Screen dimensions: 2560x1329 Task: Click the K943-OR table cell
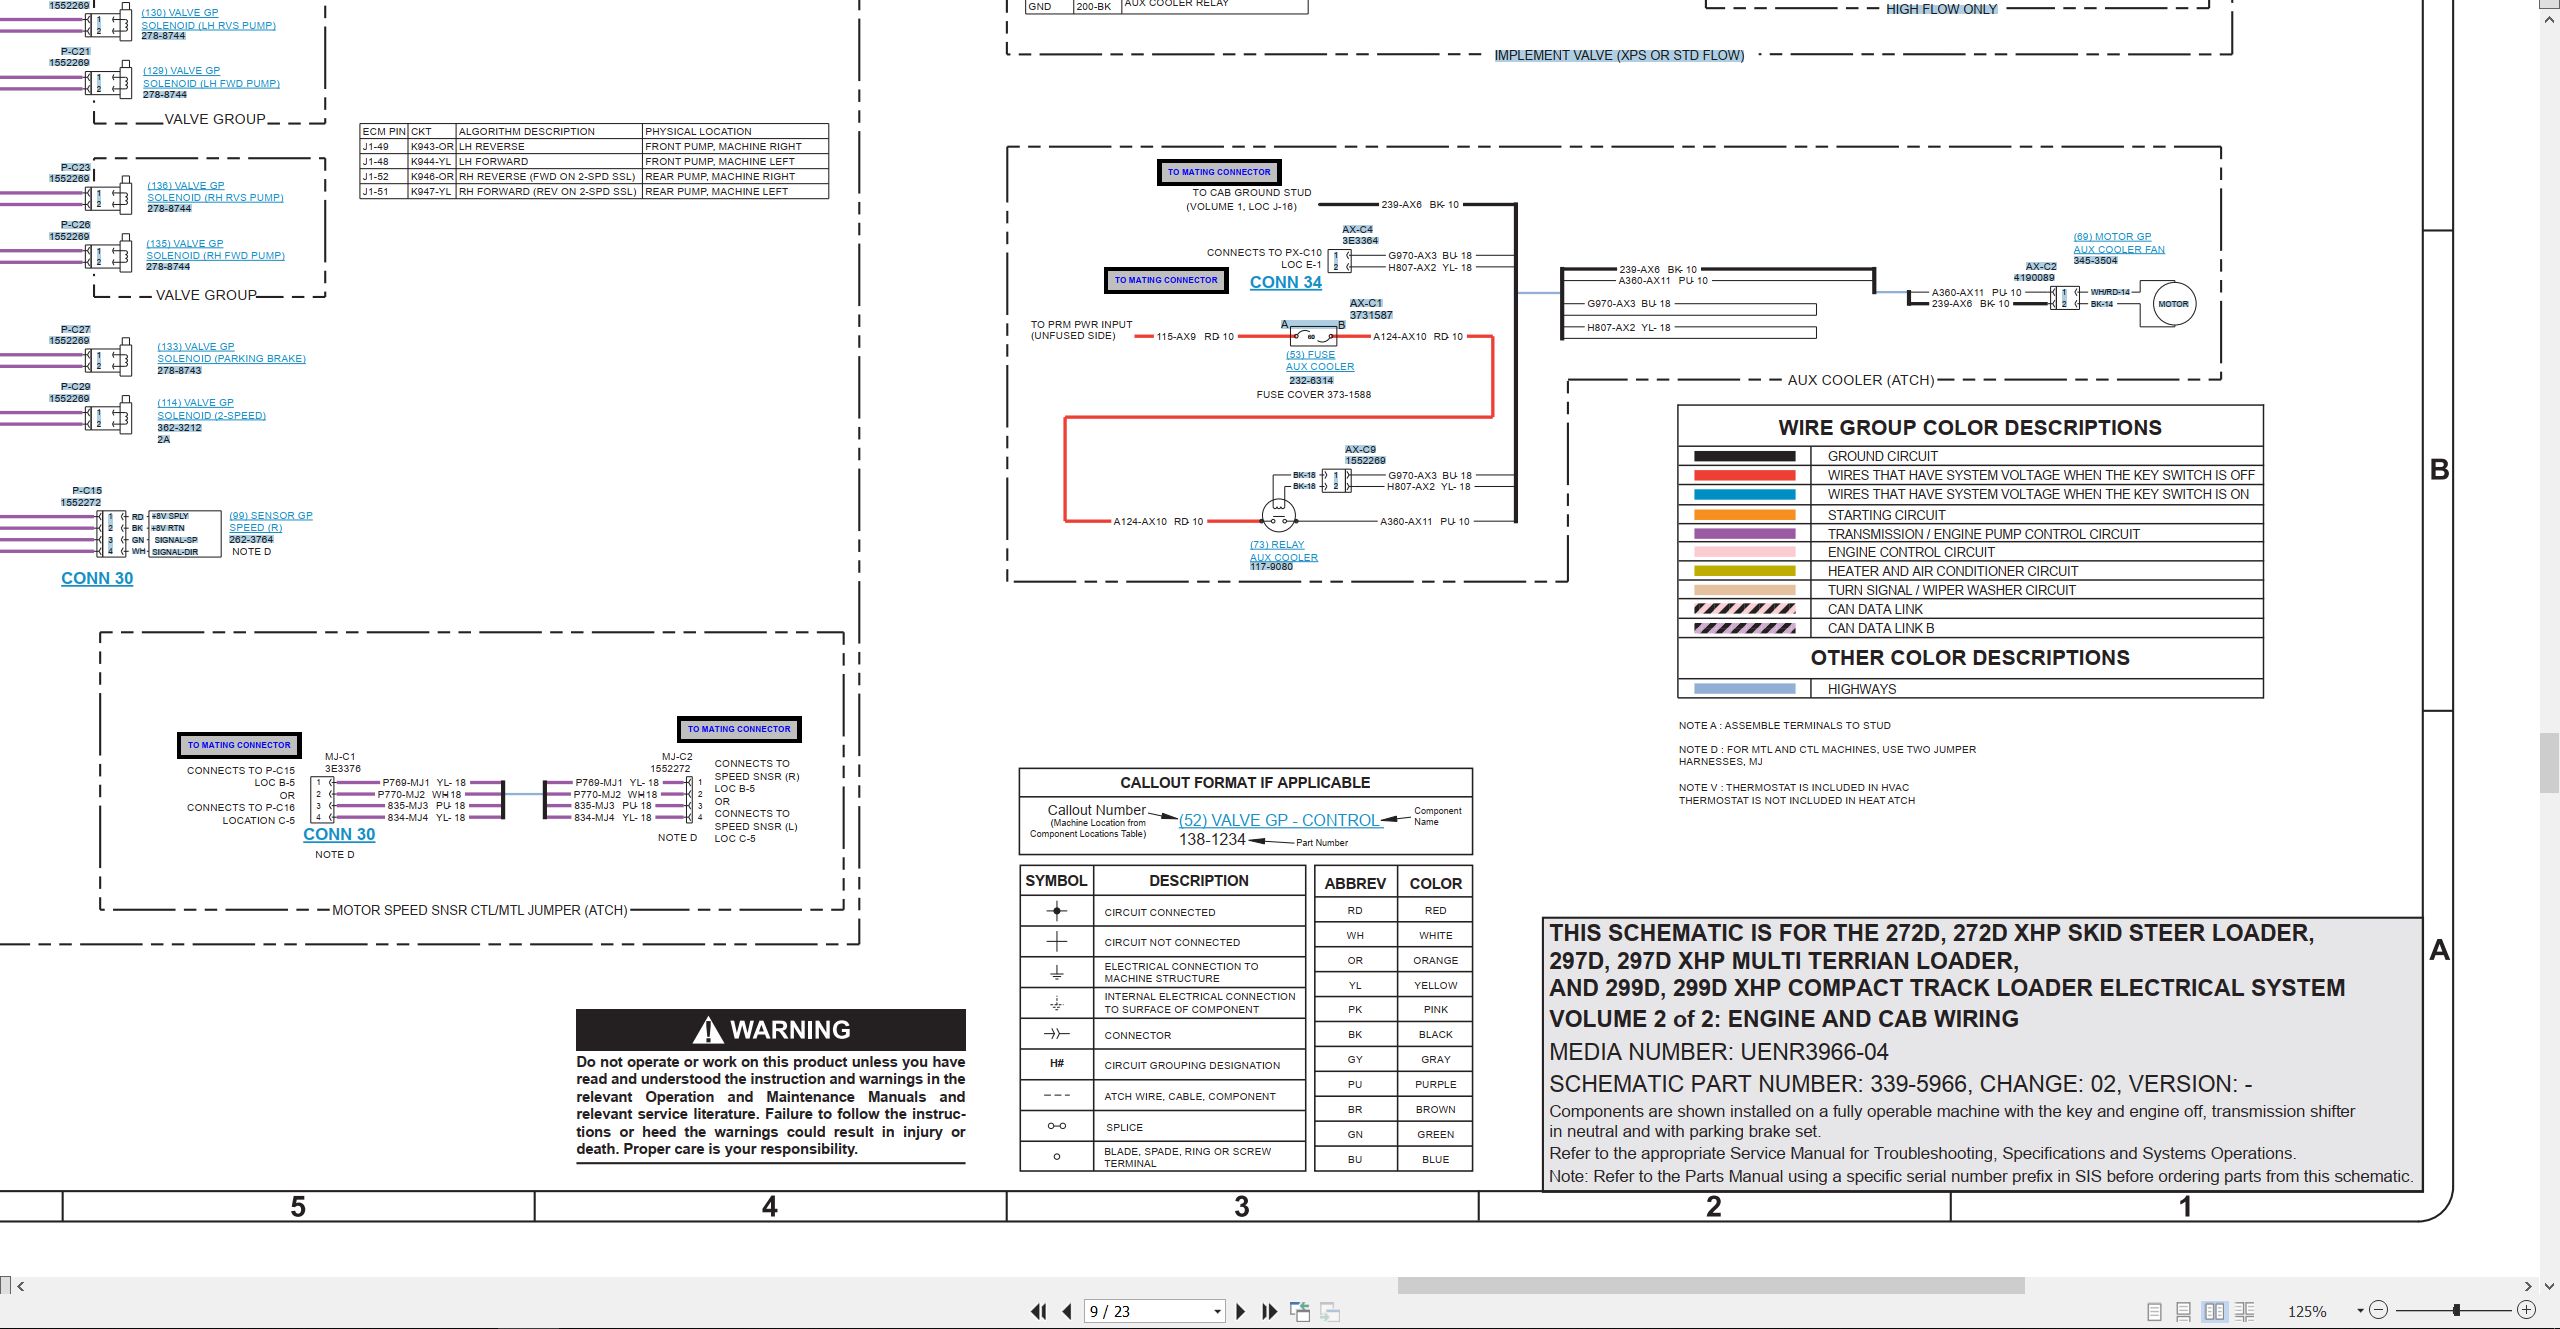pyautogui.click(x=432, y=146)
